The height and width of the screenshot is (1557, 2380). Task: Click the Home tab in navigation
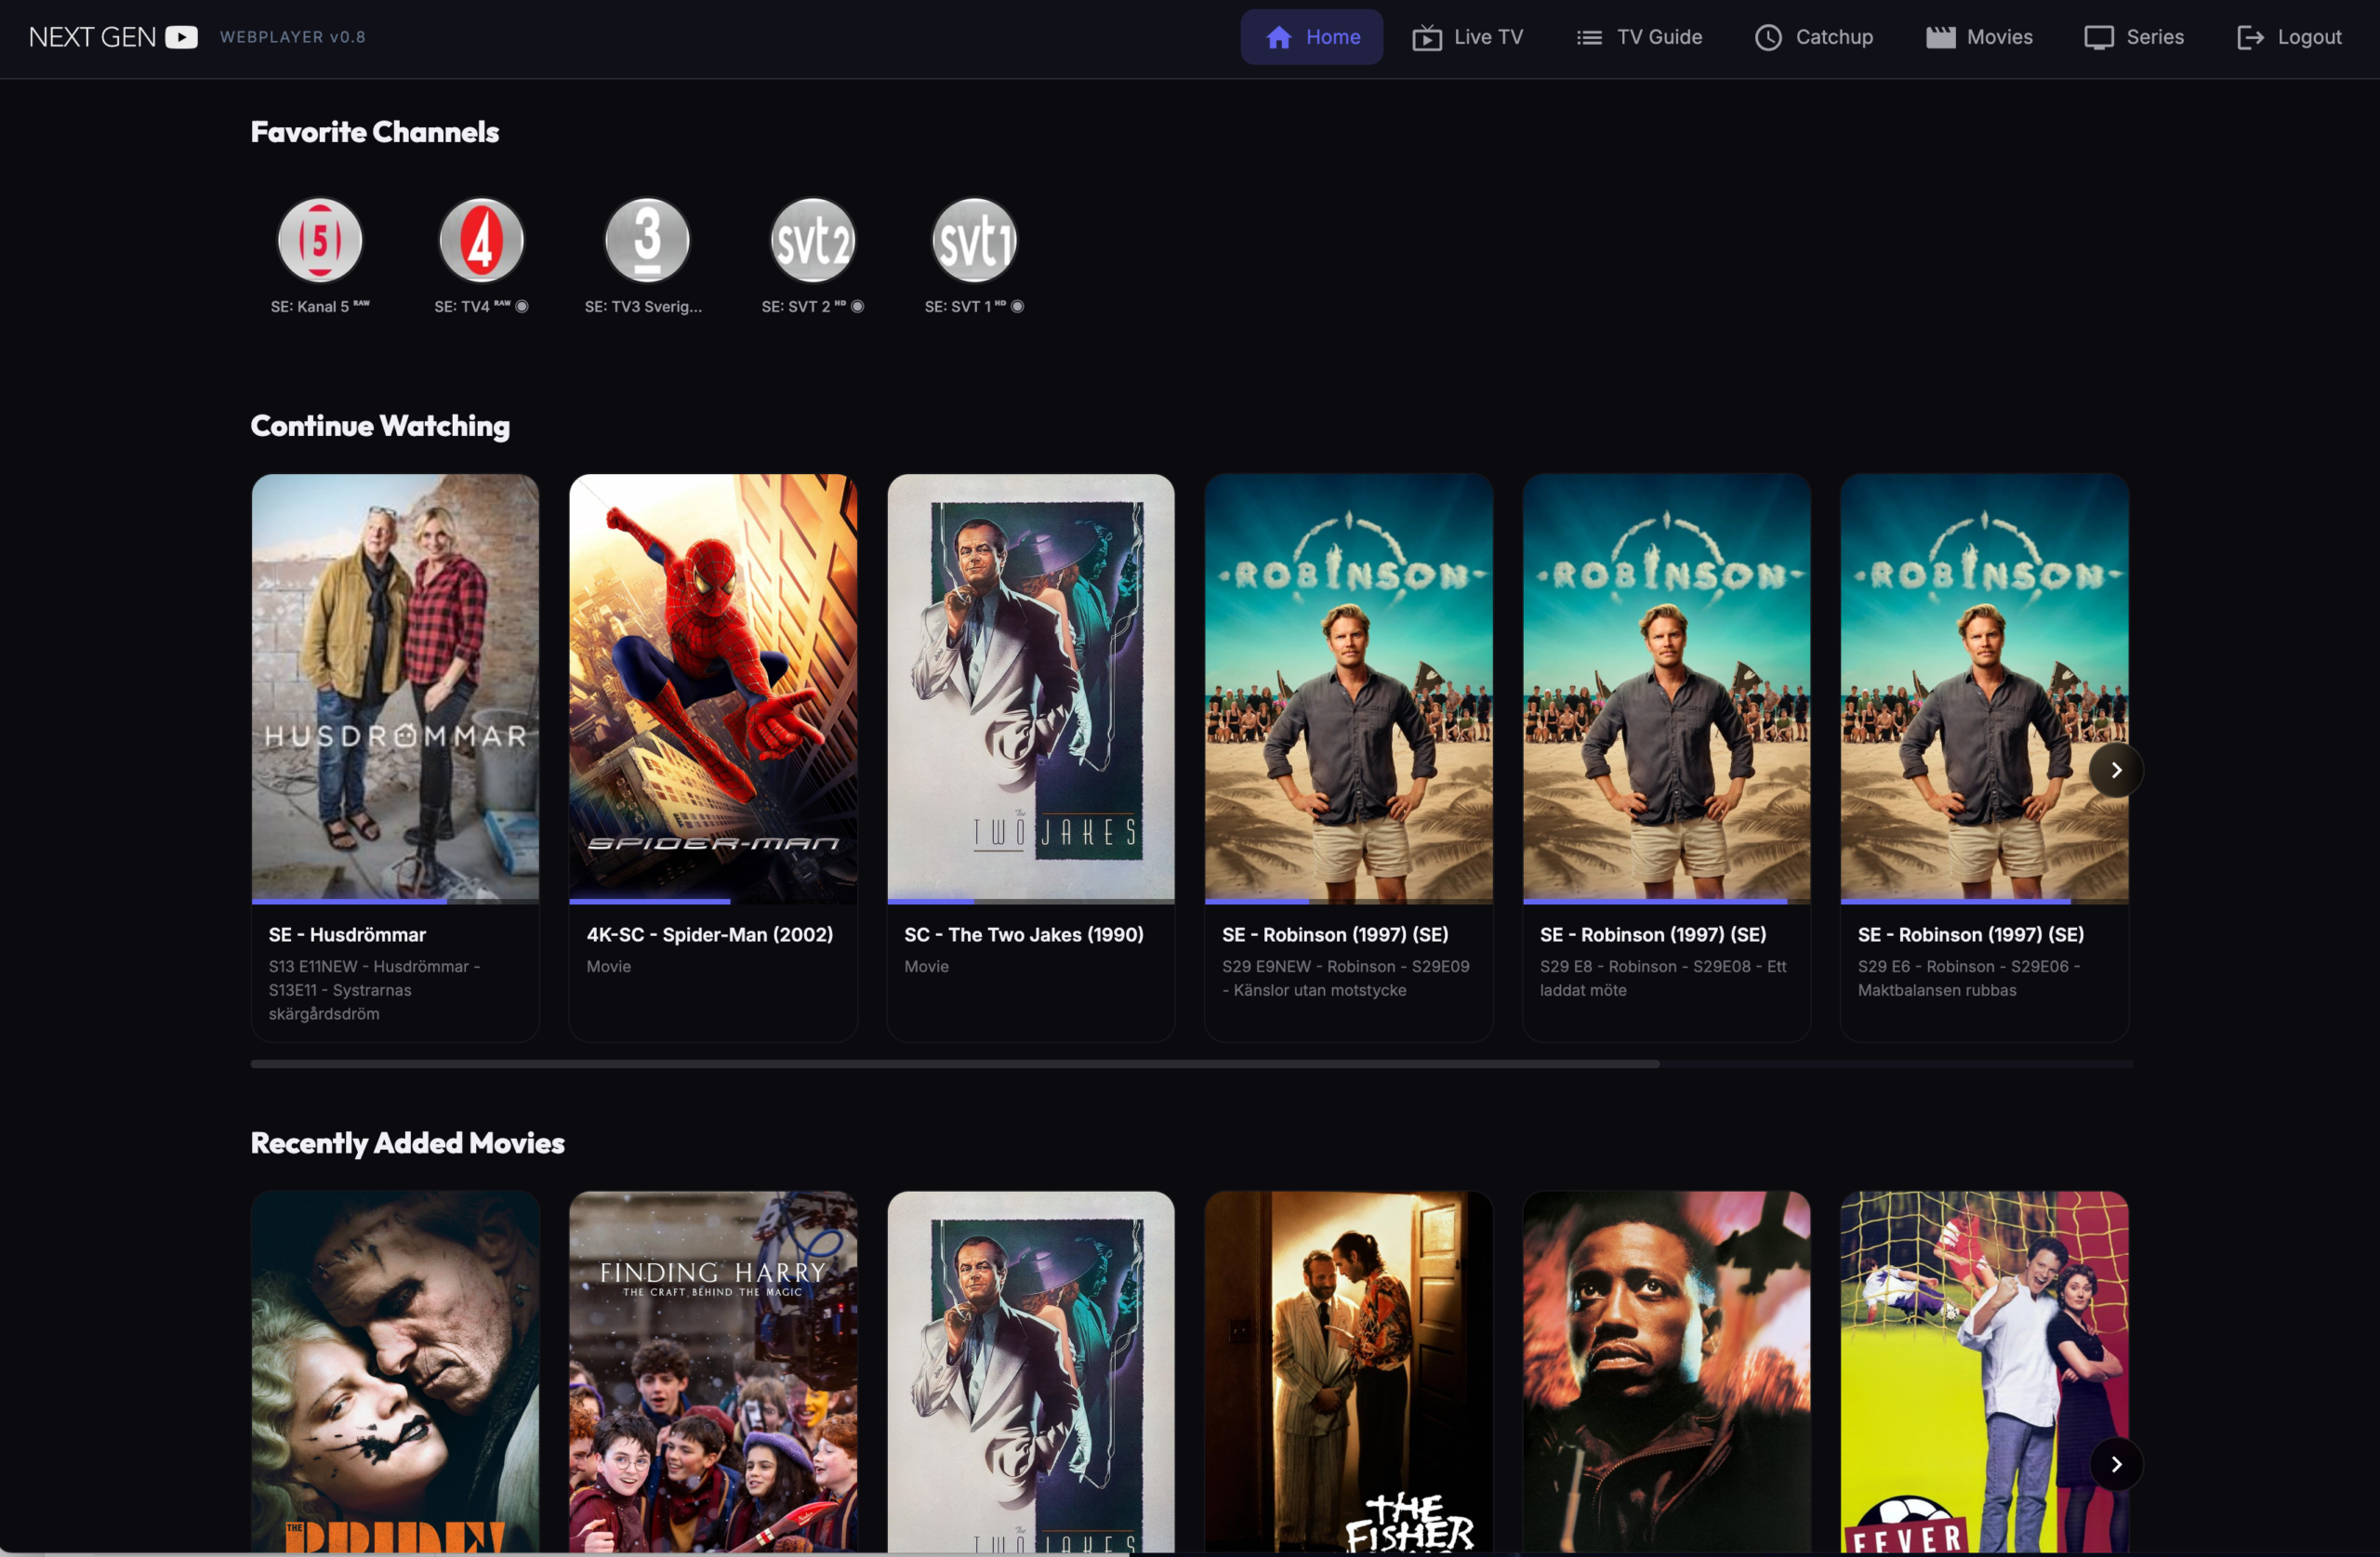tap(1311, 37)
